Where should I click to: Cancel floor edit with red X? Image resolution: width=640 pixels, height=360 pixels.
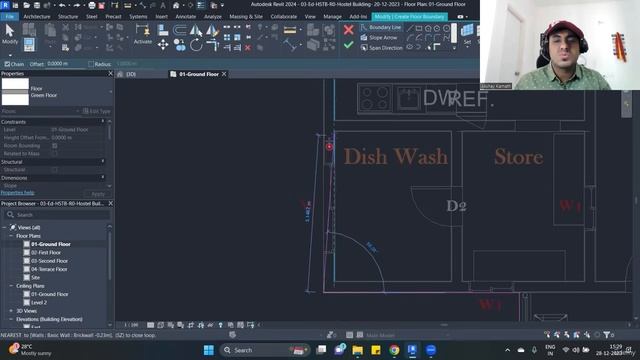[x=348, y=30]
